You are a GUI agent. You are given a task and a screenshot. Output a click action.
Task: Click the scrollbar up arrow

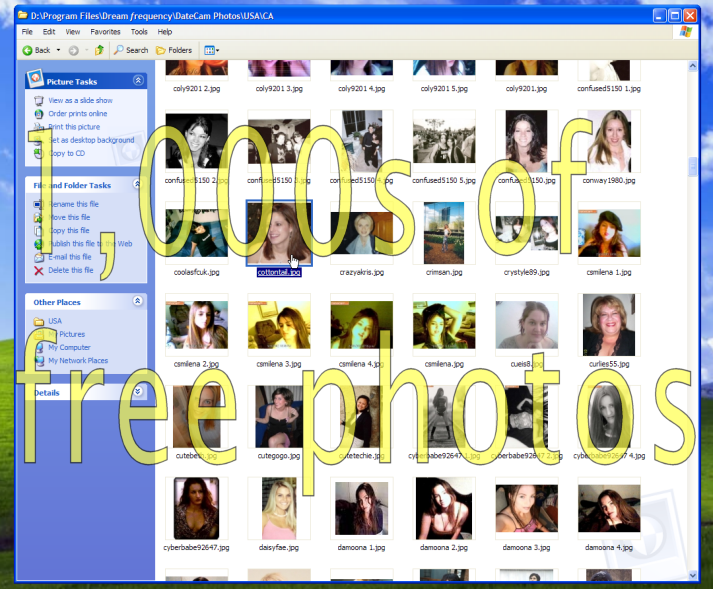(x=693, y=66)
